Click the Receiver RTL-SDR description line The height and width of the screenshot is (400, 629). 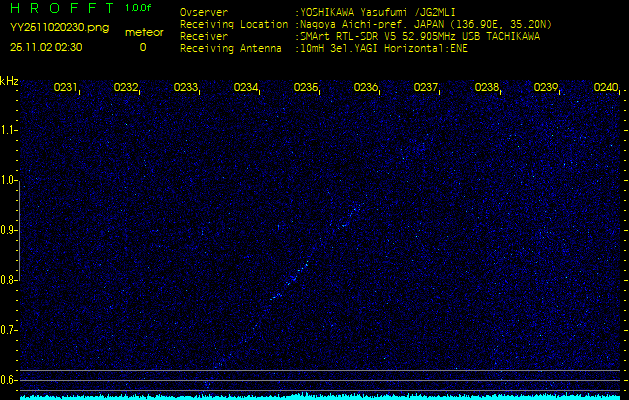pos(420,36)
